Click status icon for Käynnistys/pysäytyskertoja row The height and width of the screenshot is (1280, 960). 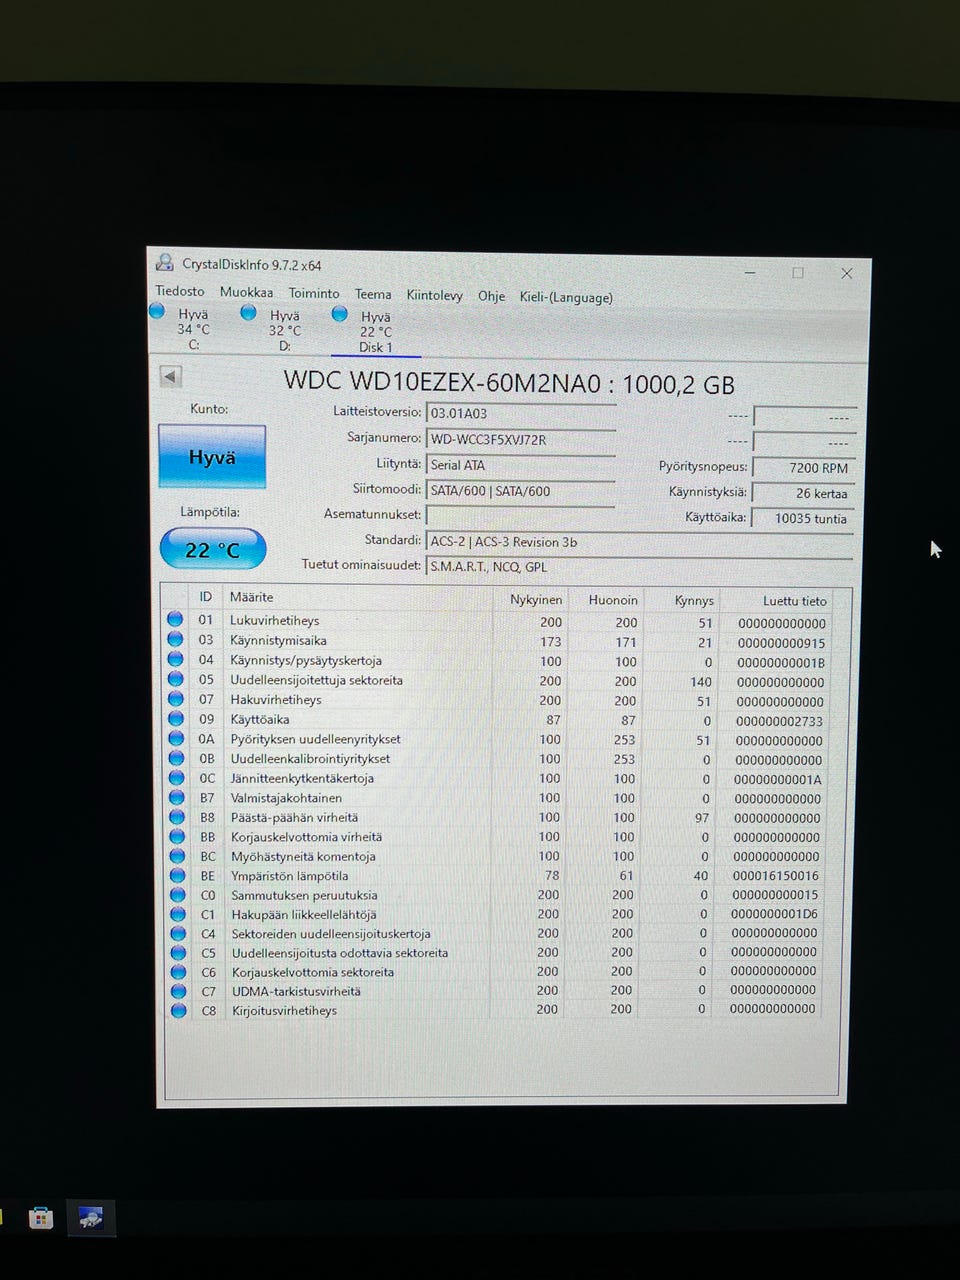pos(175,659)
